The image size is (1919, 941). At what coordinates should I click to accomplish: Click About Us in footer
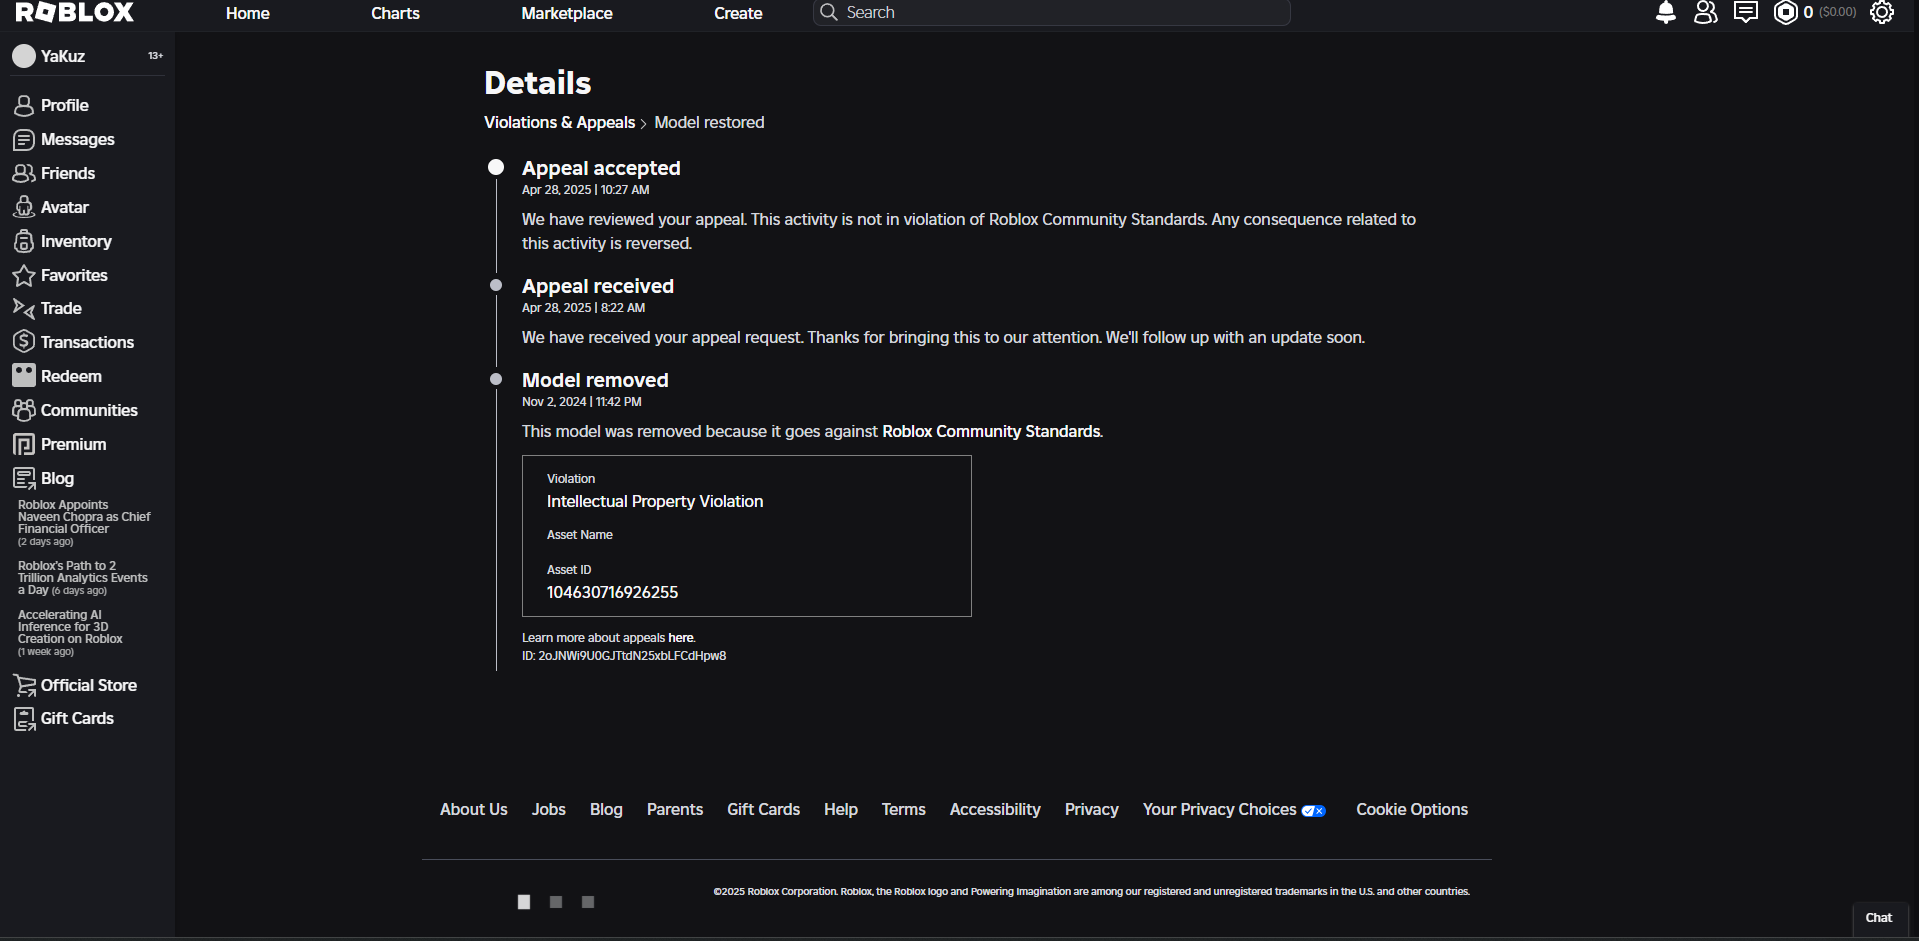tap(474, 809)
